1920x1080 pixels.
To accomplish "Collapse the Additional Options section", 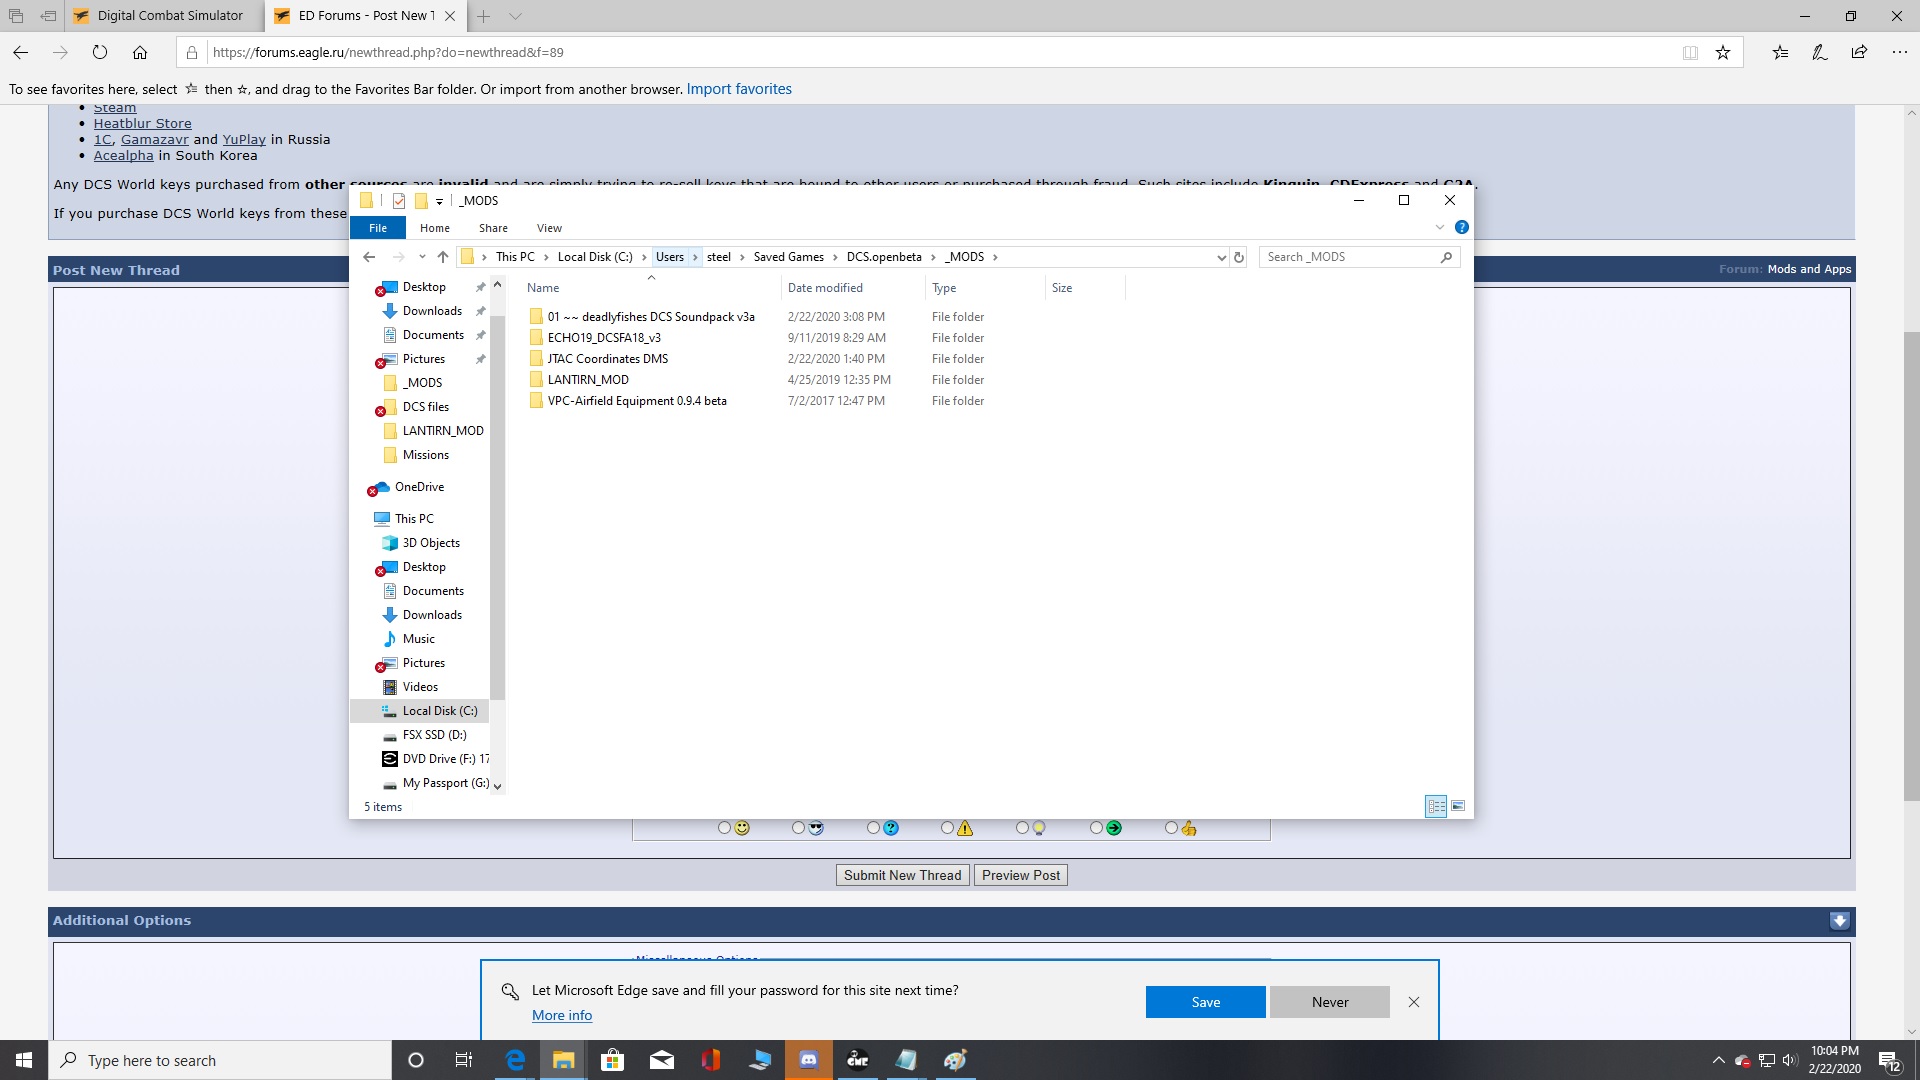I will tap(1839, 921).
